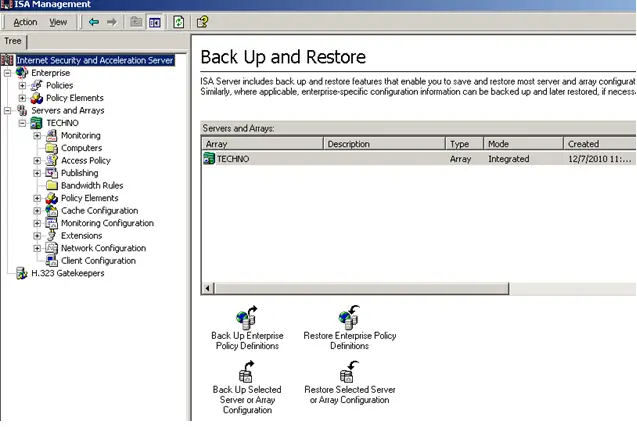Click the Back Up Selected Server icon
The image size is (637, 427).
tap(247, 371)
